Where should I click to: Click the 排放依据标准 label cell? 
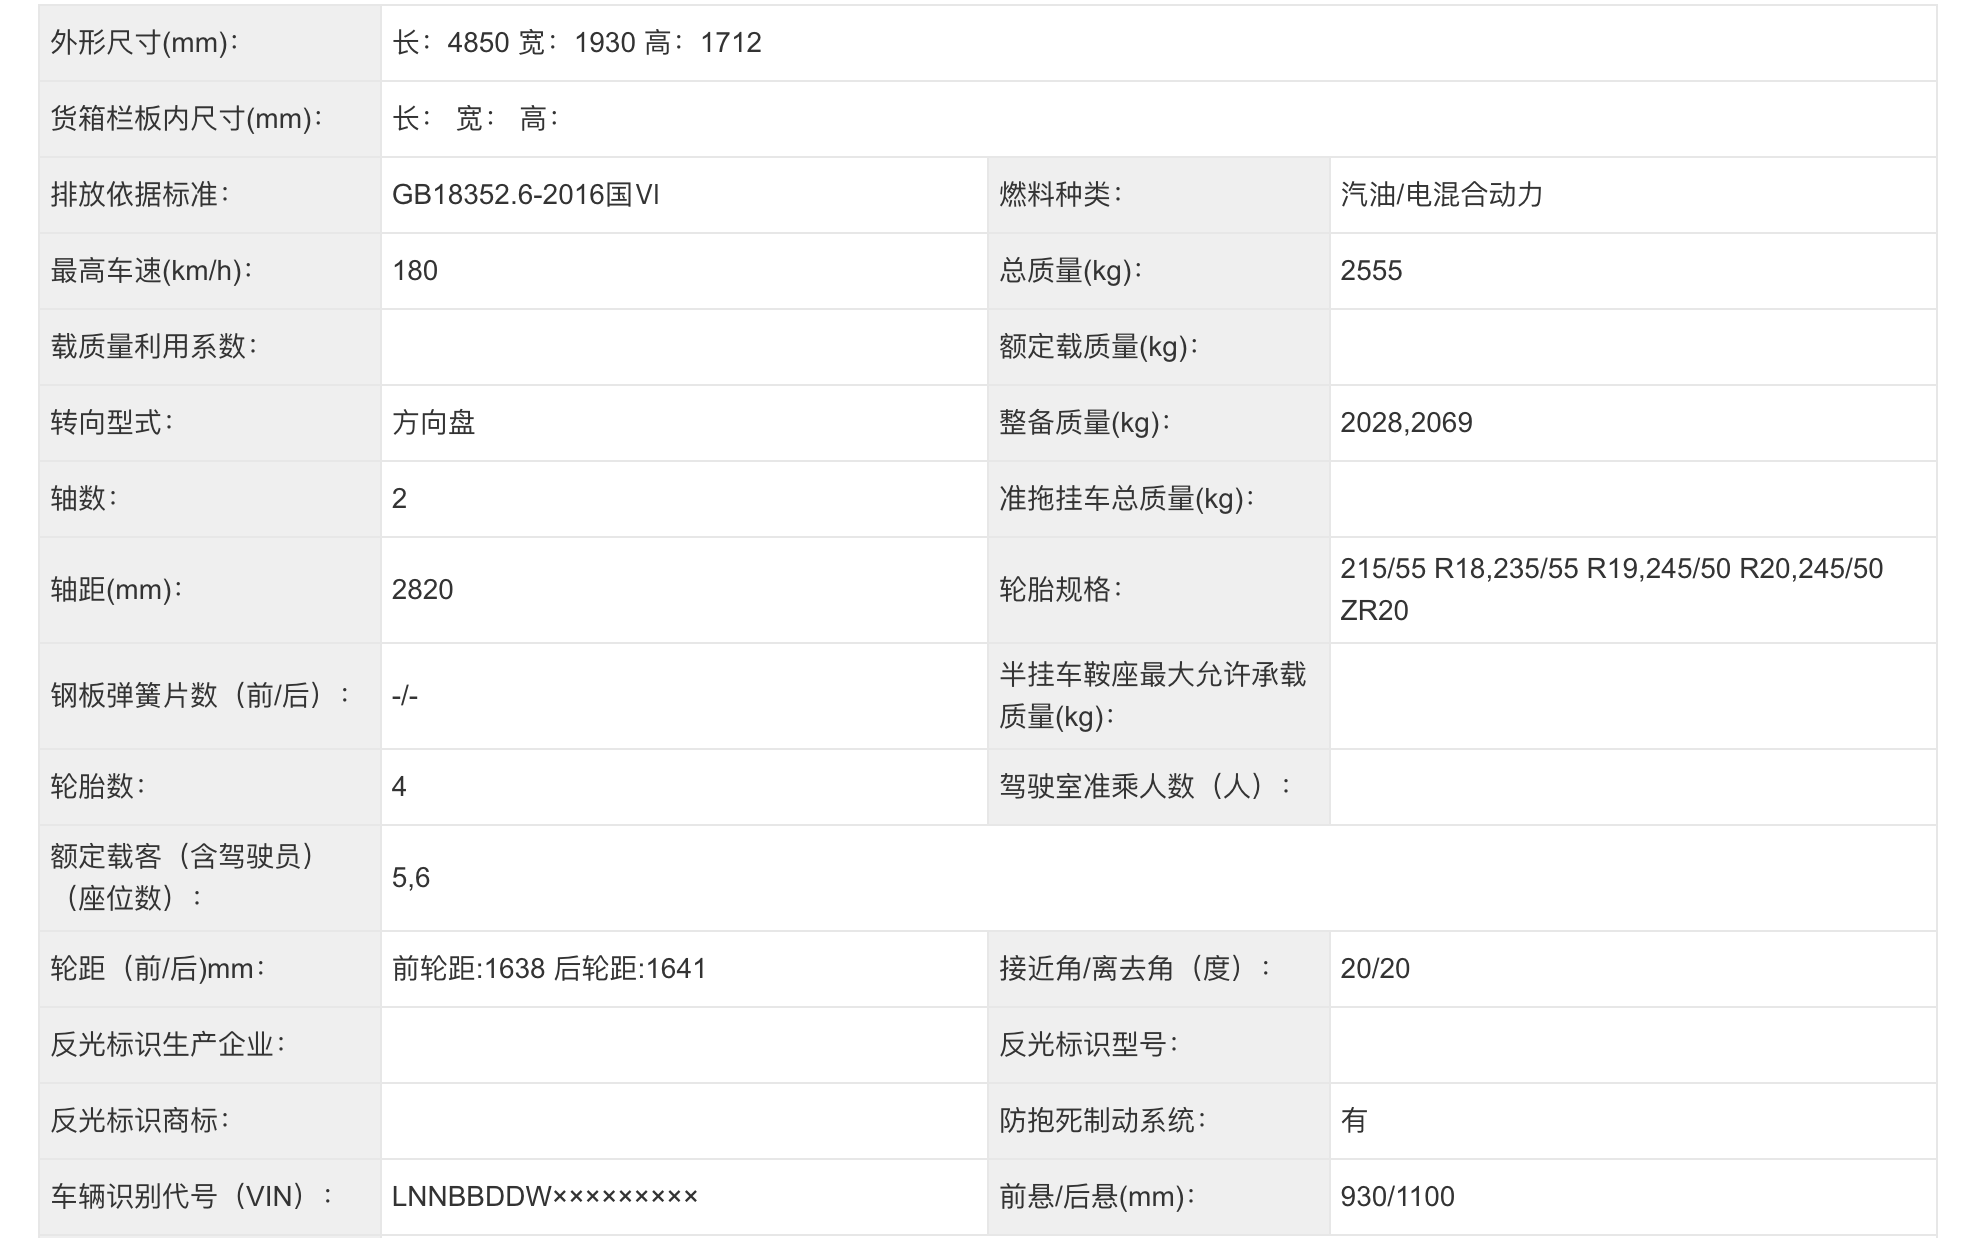pyautogui.click(x=140, y=195)
